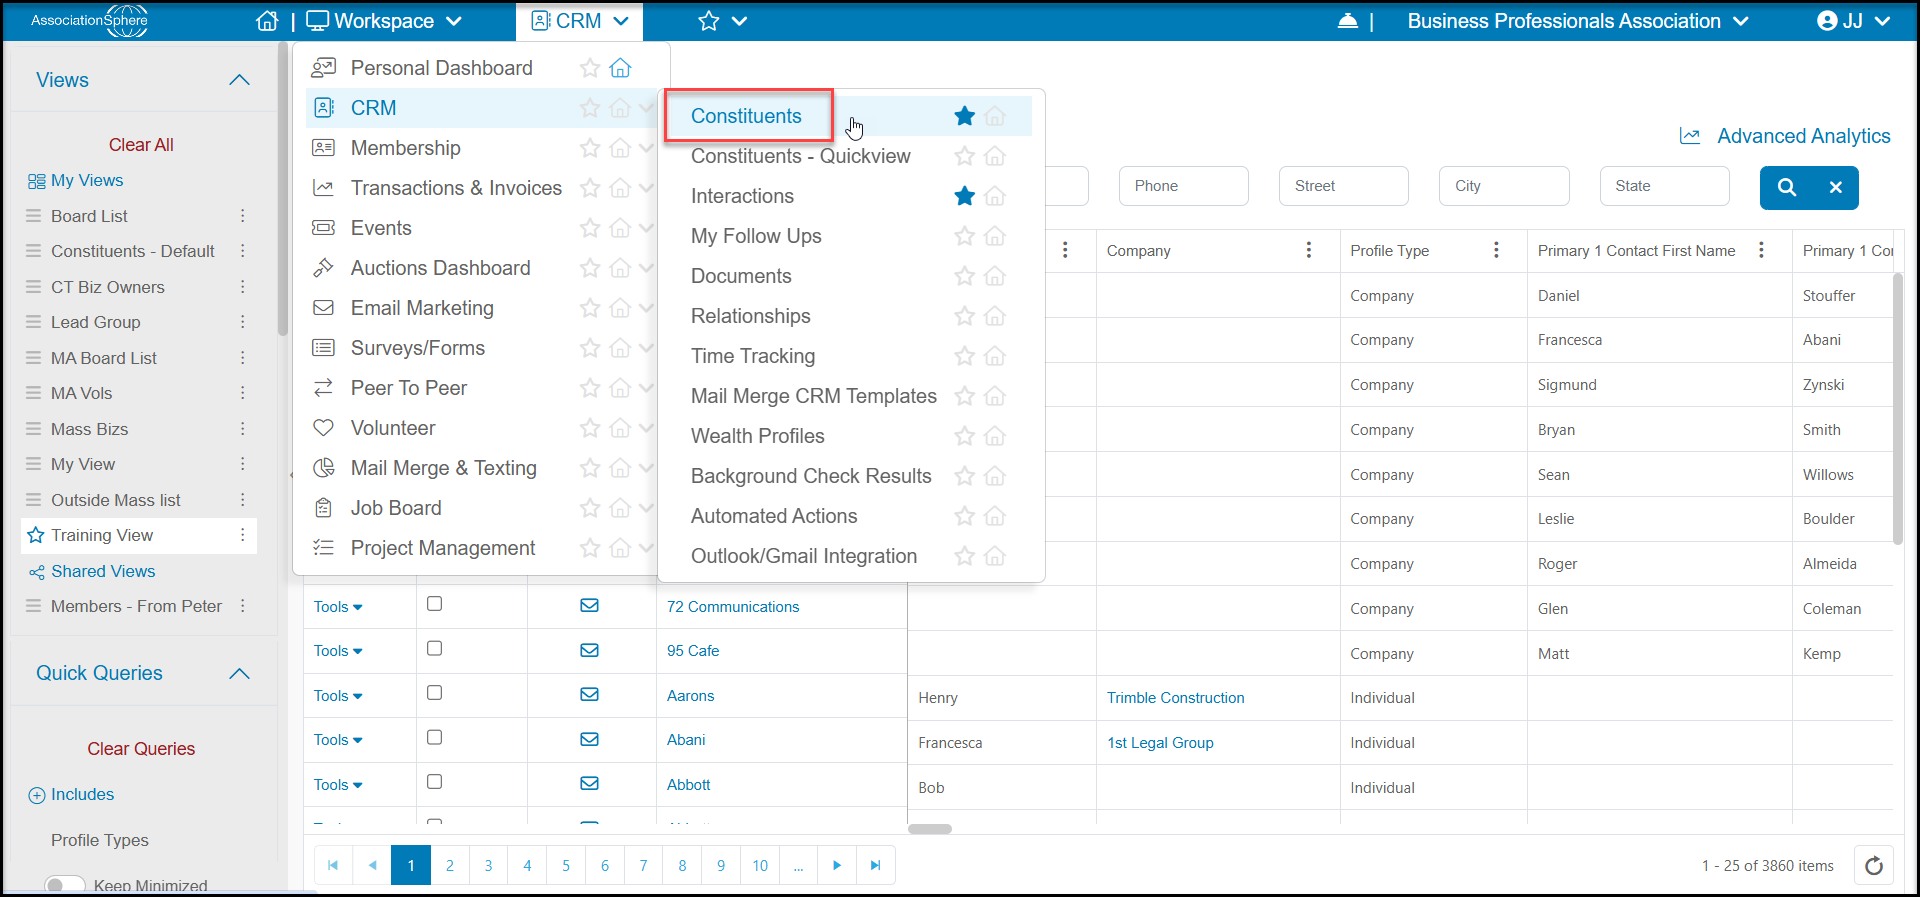Open the Trimble Construction company link
Viewport: 1920px width, 897px height.
coord(1176,698)
